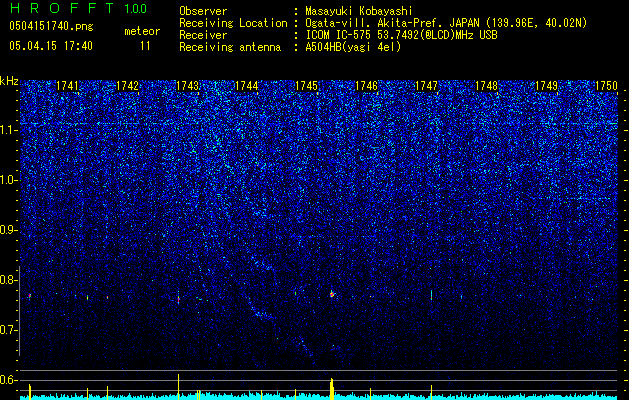Click the 'Receiving antenna' label
Image resolution: width=629 pixels, height=400 pixels.
click(230, 47)
